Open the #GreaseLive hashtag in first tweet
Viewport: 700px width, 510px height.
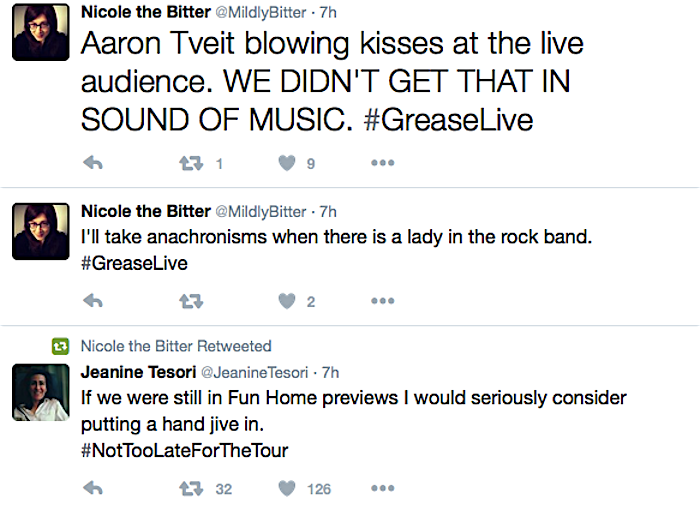449,119
